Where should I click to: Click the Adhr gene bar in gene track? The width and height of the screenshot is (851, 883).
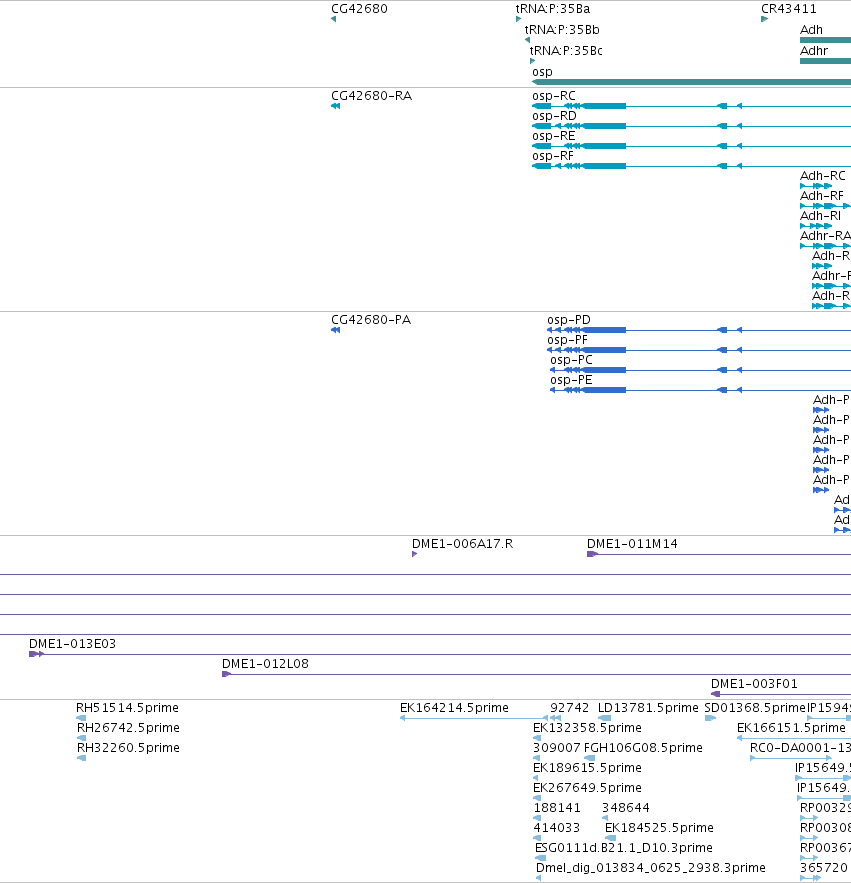click(825, 61)
